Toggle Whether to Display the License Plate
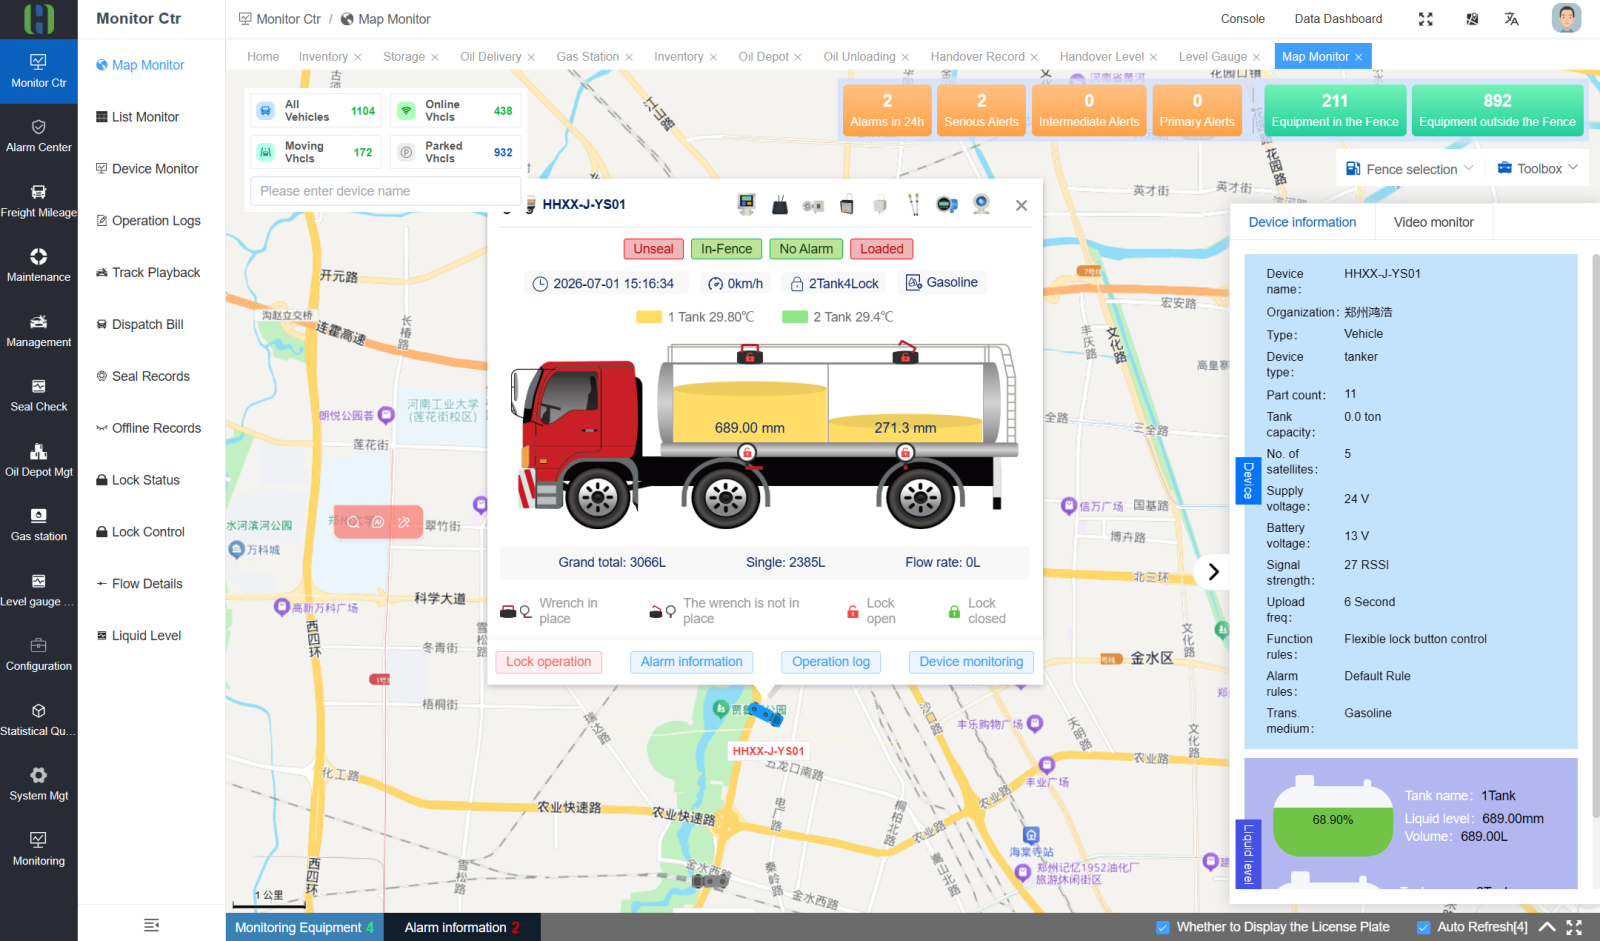 click(1162, 927)
